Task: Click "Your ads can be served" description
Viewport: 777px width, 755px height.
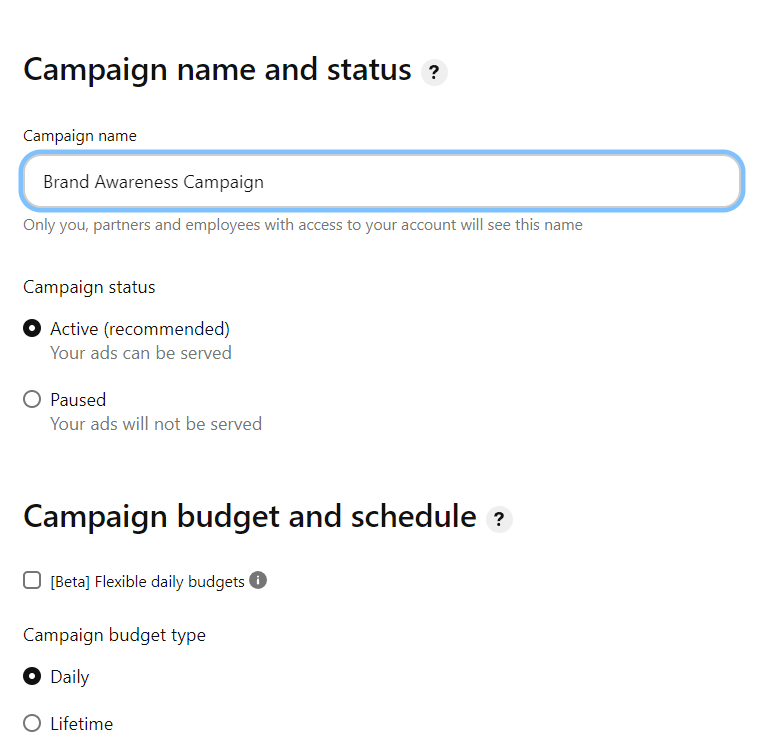Action: coord(141,353)
